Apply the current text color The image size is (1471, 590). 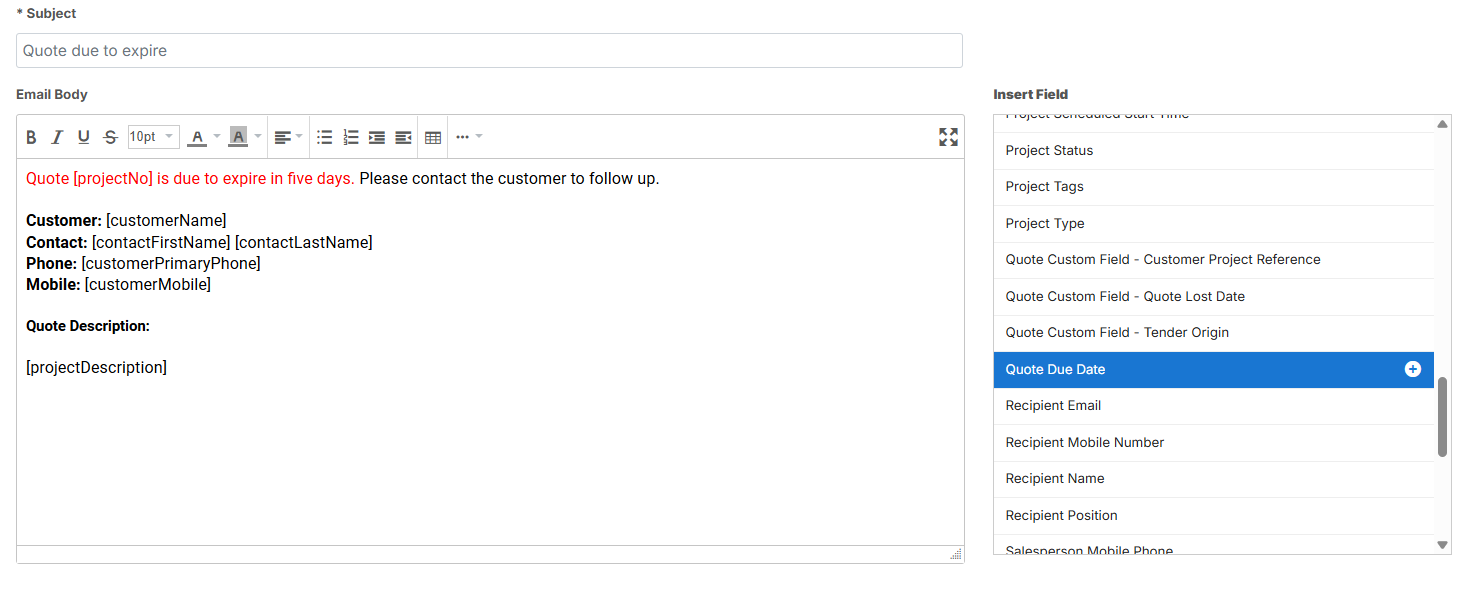(x=197, y=137)
